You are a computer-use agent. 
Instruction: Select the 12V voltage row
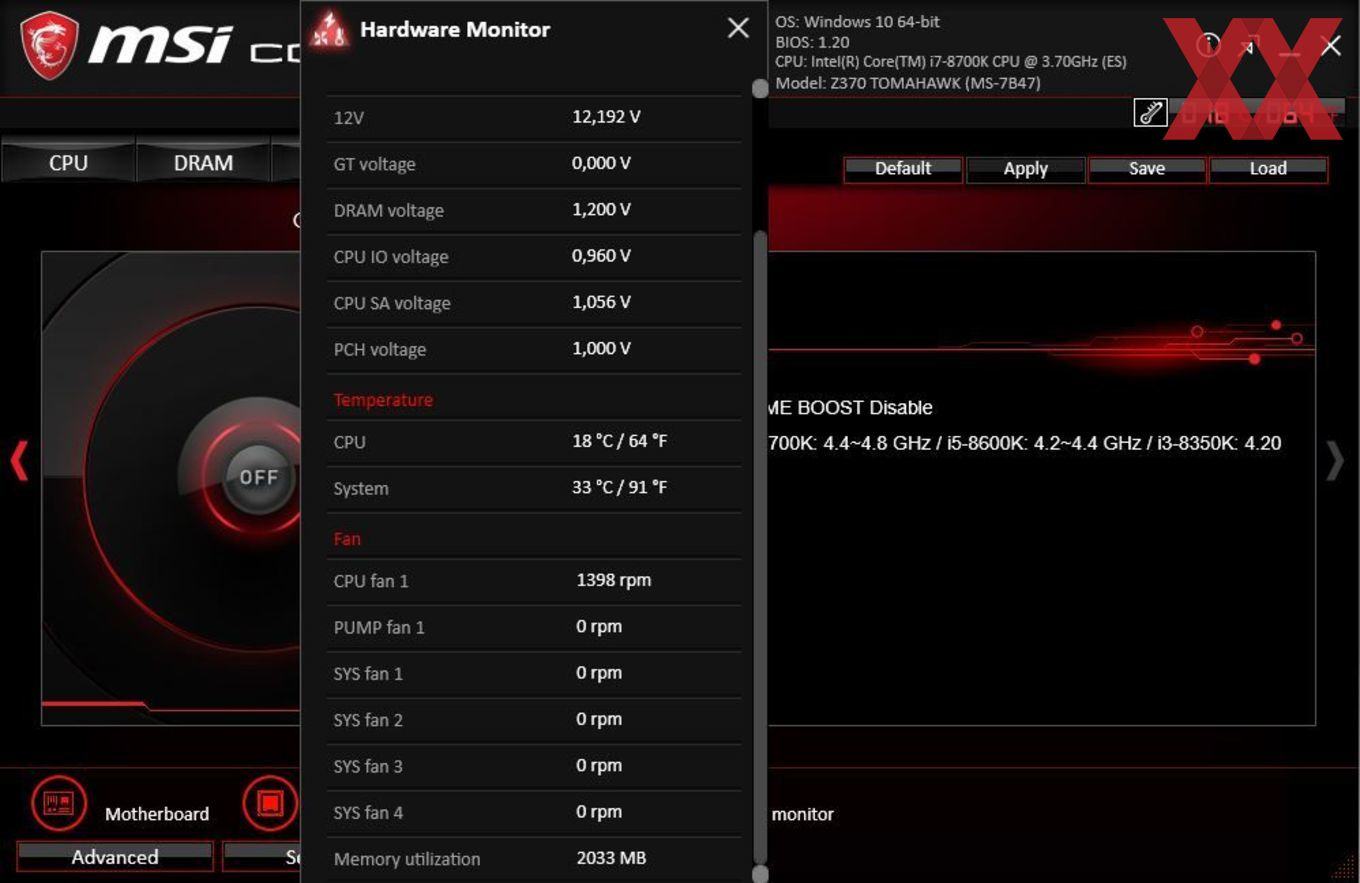point(534,118)
